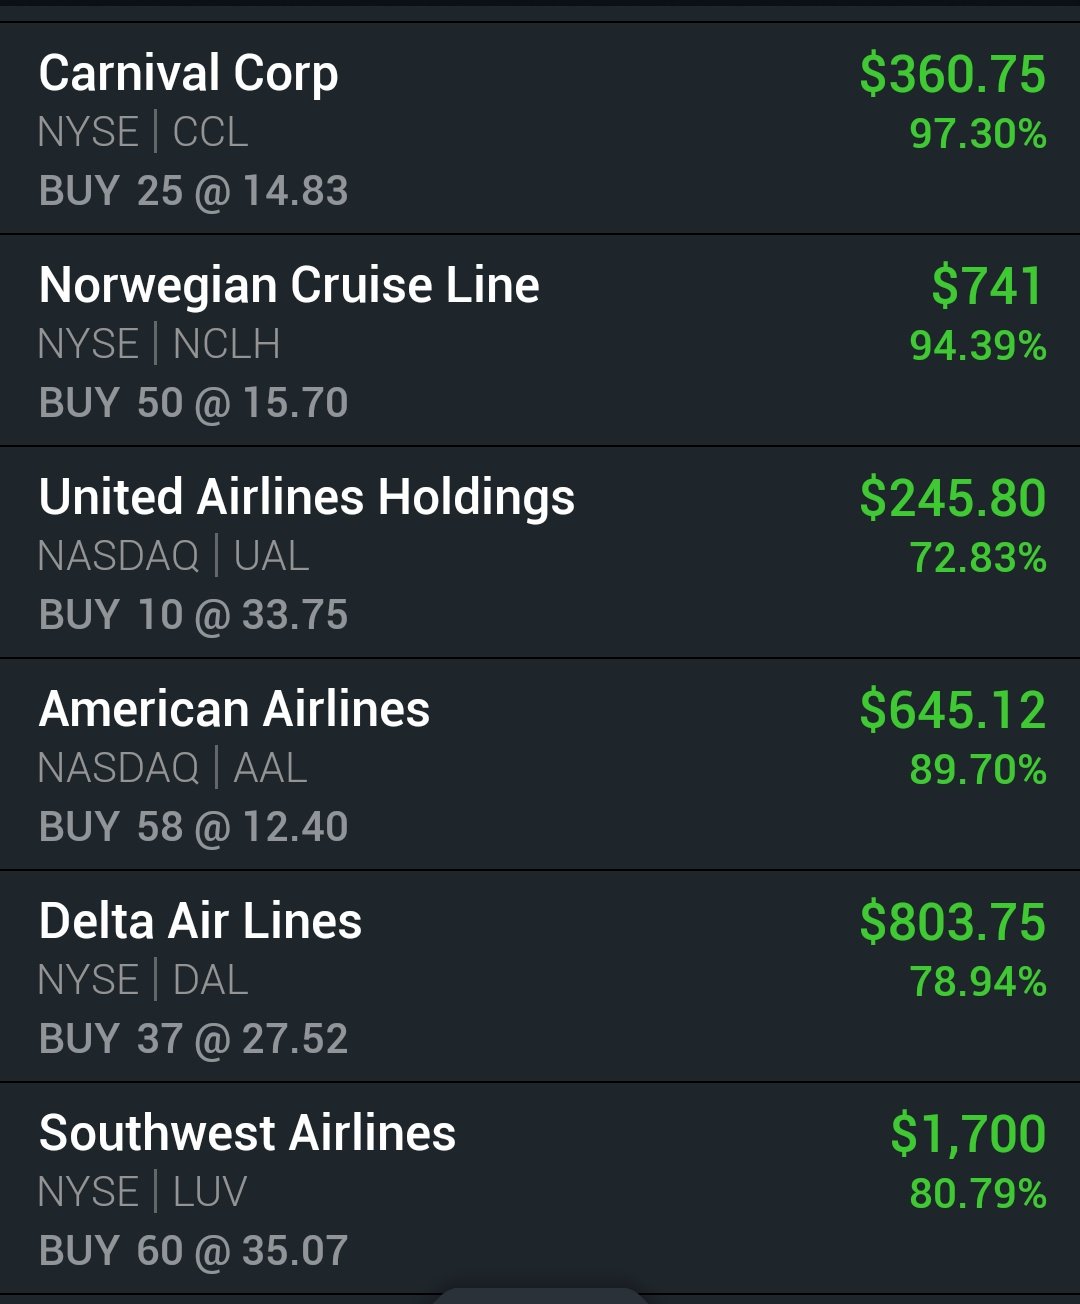
Task: Tap the $360.75 Carnival gain value
Action: [953, 75]
